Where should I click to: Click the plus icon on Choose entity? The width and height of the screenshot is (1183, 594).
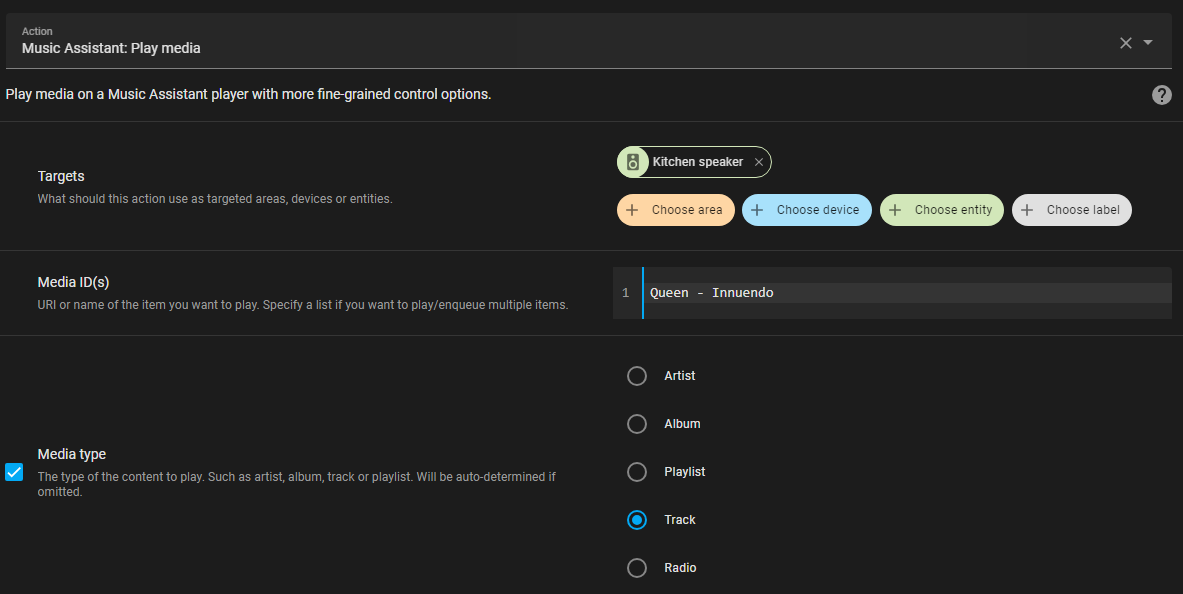[895, 210]
